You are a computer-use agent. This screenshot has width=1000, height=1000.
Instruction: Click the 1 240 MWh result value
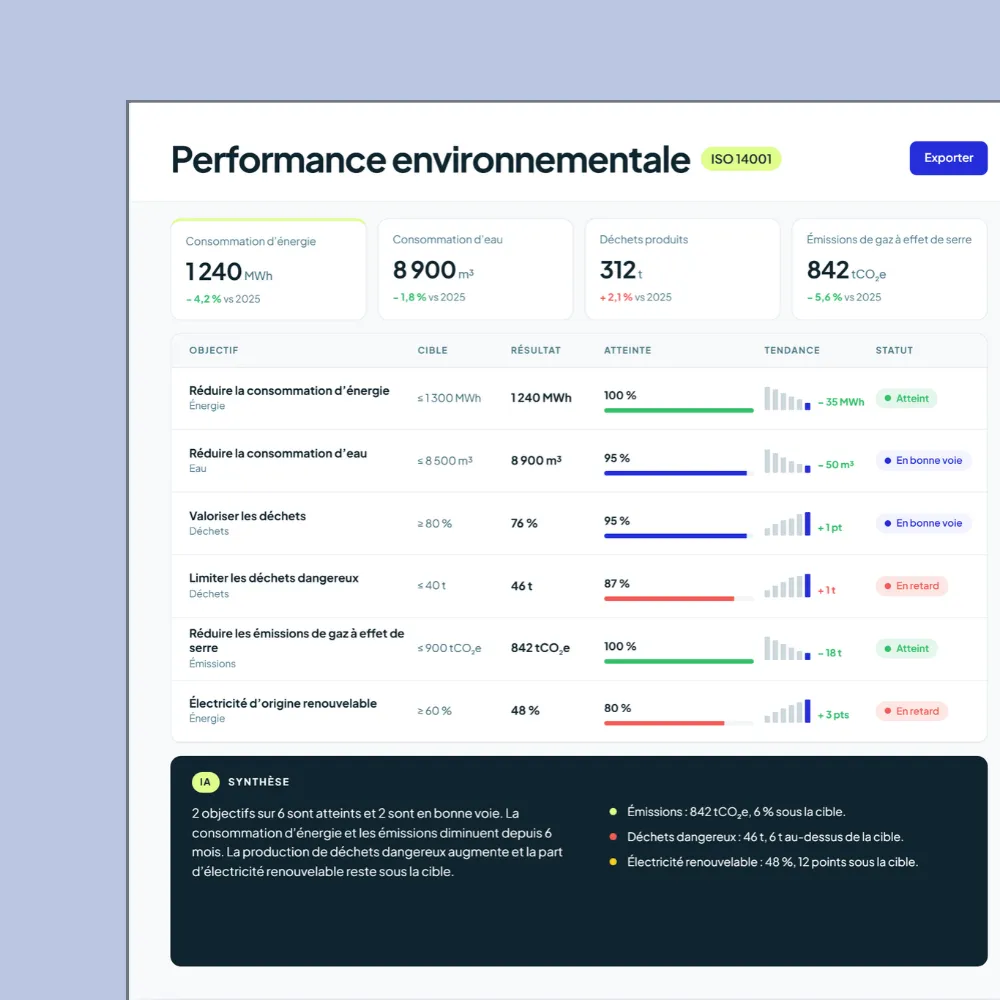(x=541, y=398)
